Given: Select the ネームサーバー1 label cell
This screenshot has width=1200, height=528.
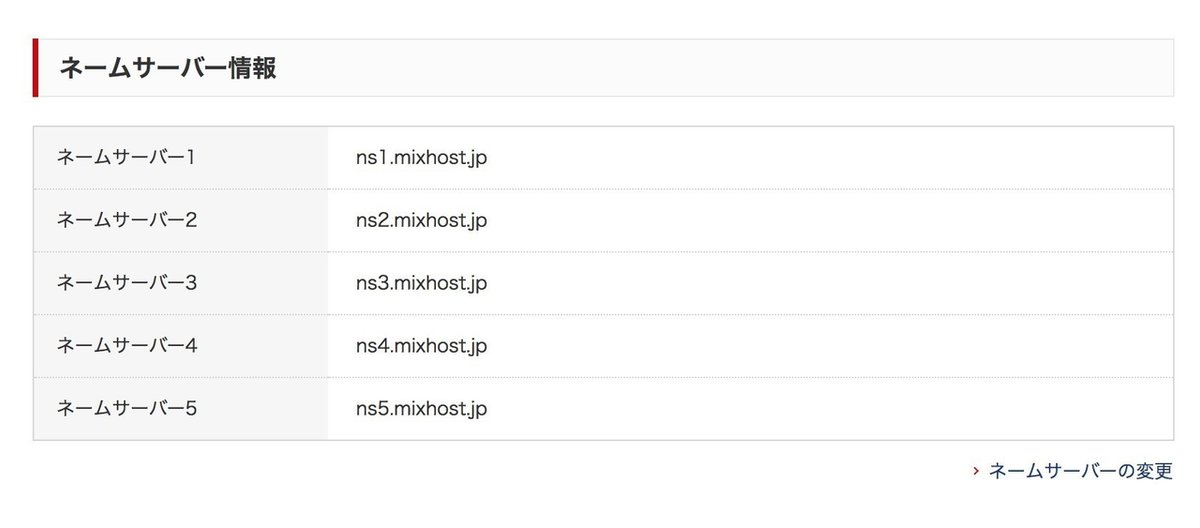Looking at the screenshot, I should pyautogui.click(x=126, y=158).
